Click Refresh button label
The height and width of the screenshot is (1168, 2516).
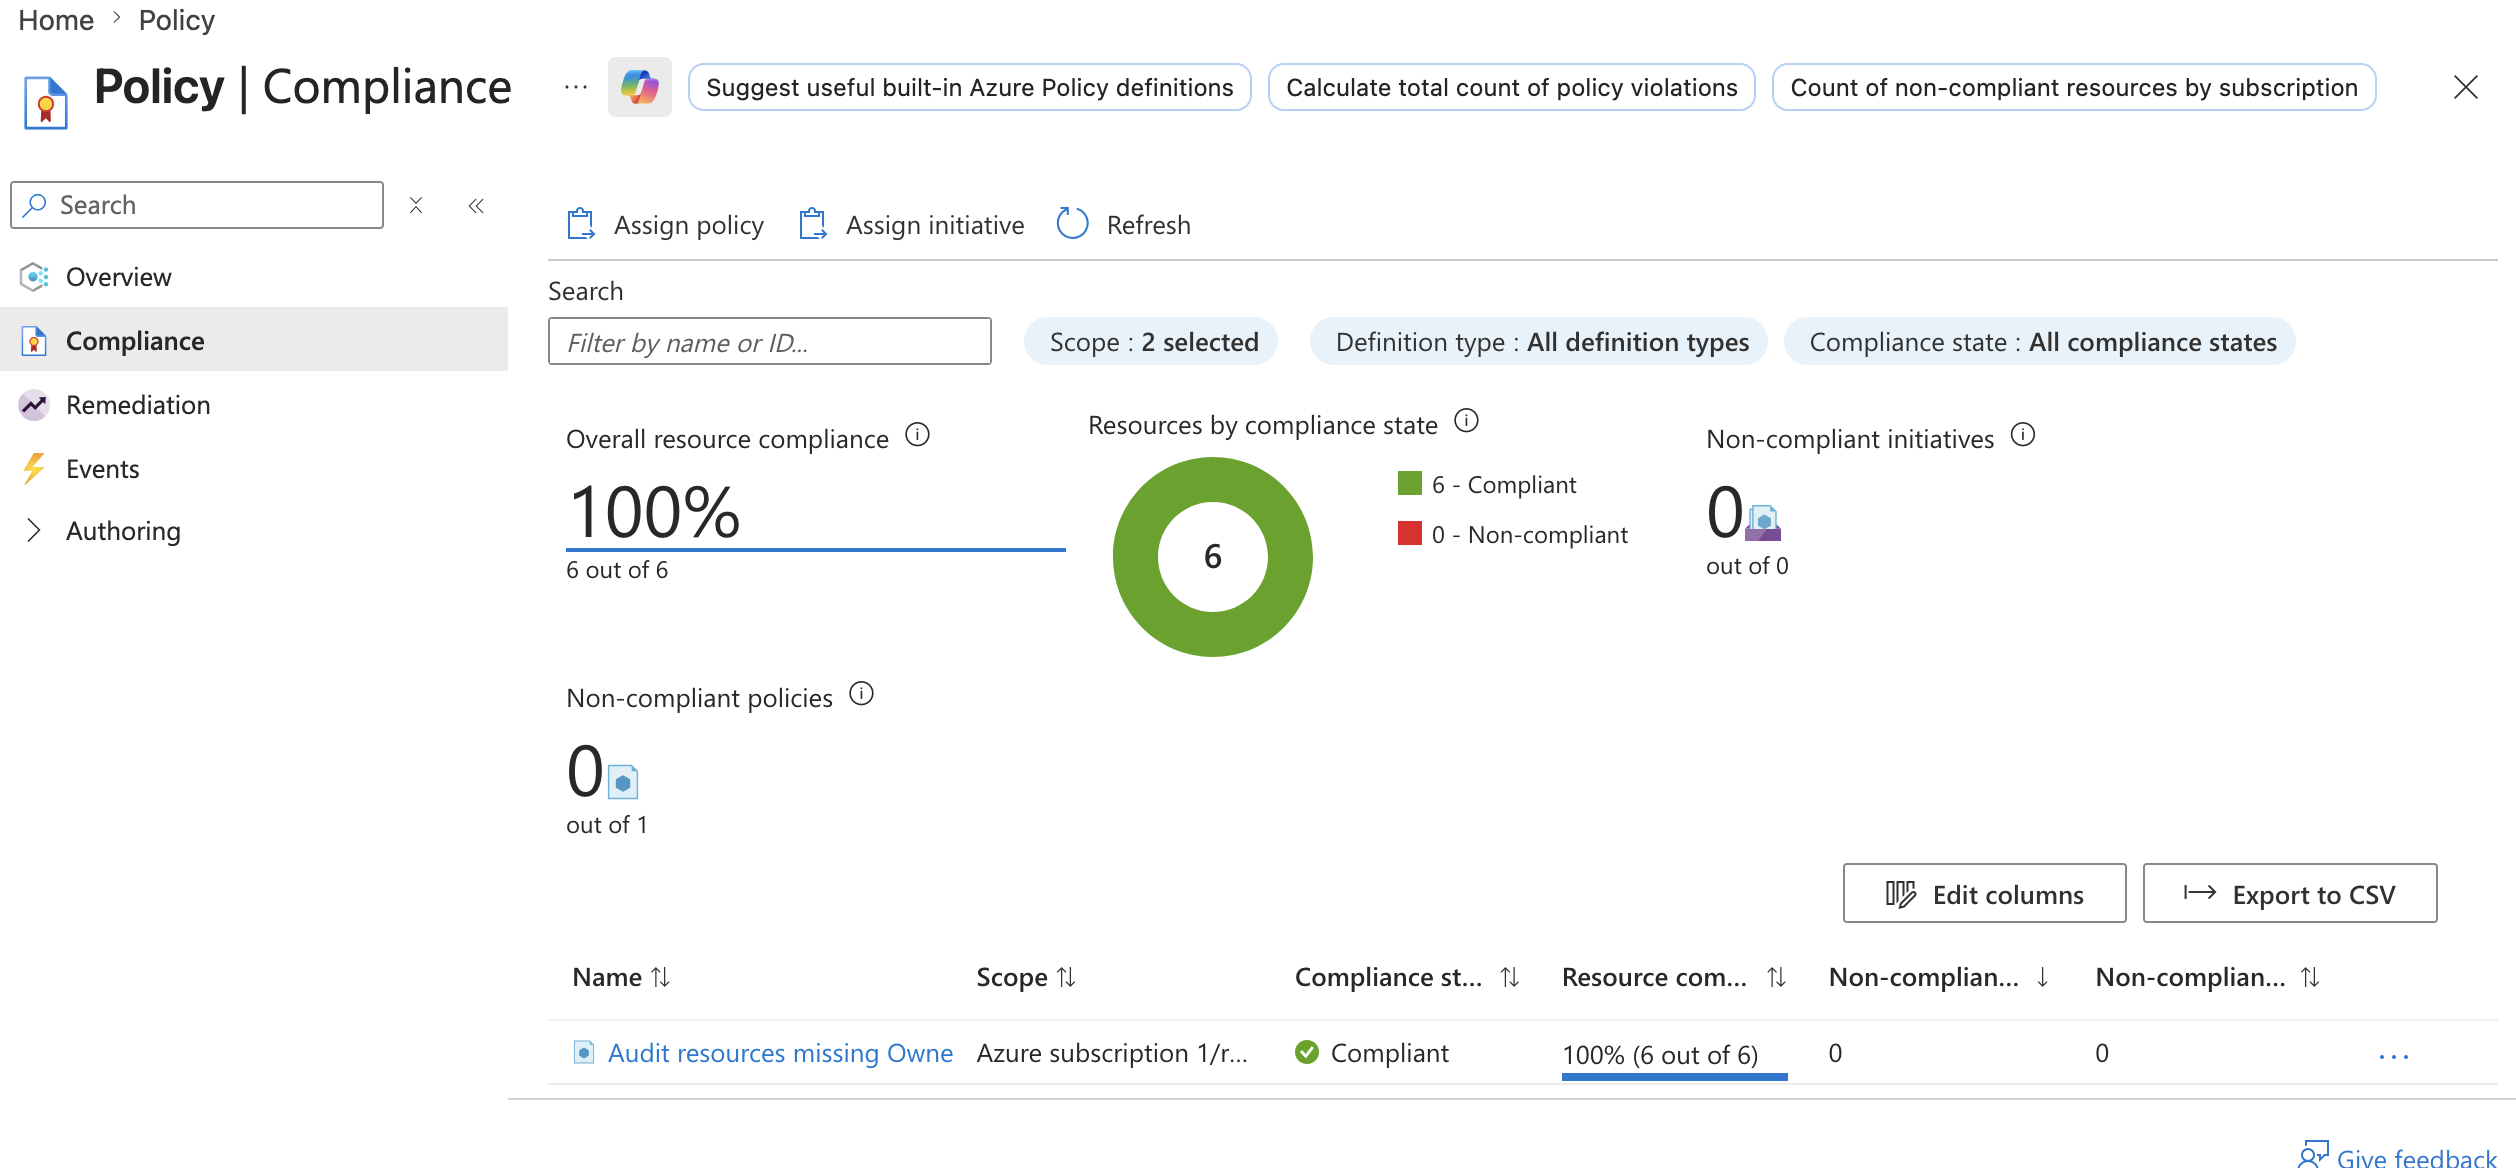[1148, 225]
